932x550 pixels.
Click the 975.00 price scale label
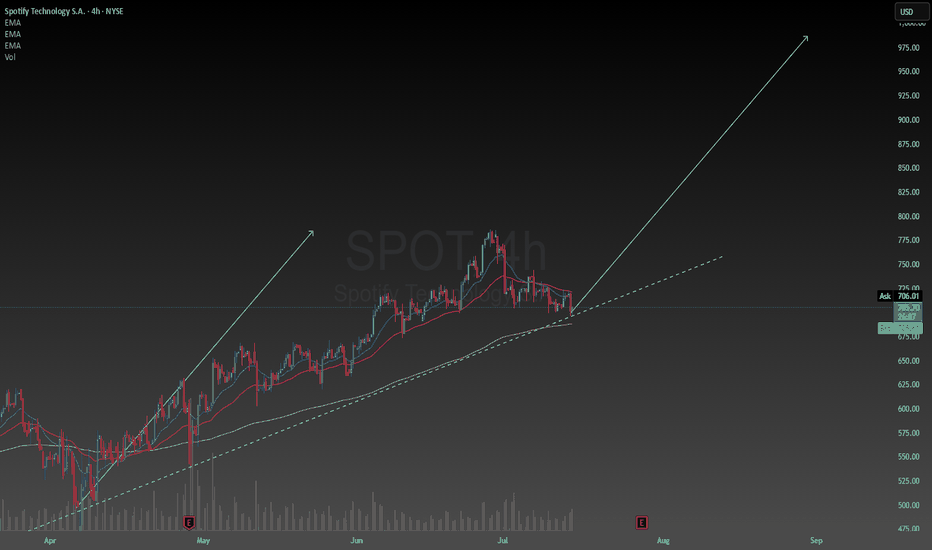908,48
